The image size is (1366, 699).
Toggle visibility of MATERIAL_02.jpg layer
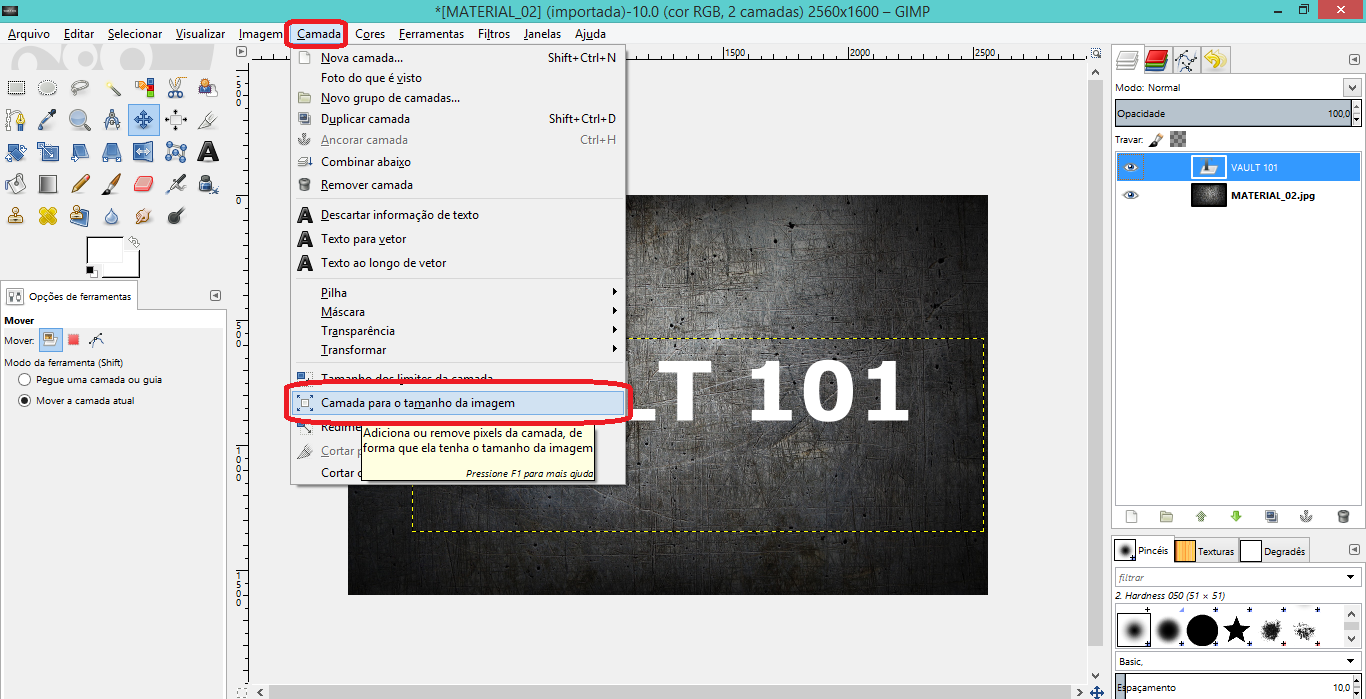click(x=1131, y=195)
